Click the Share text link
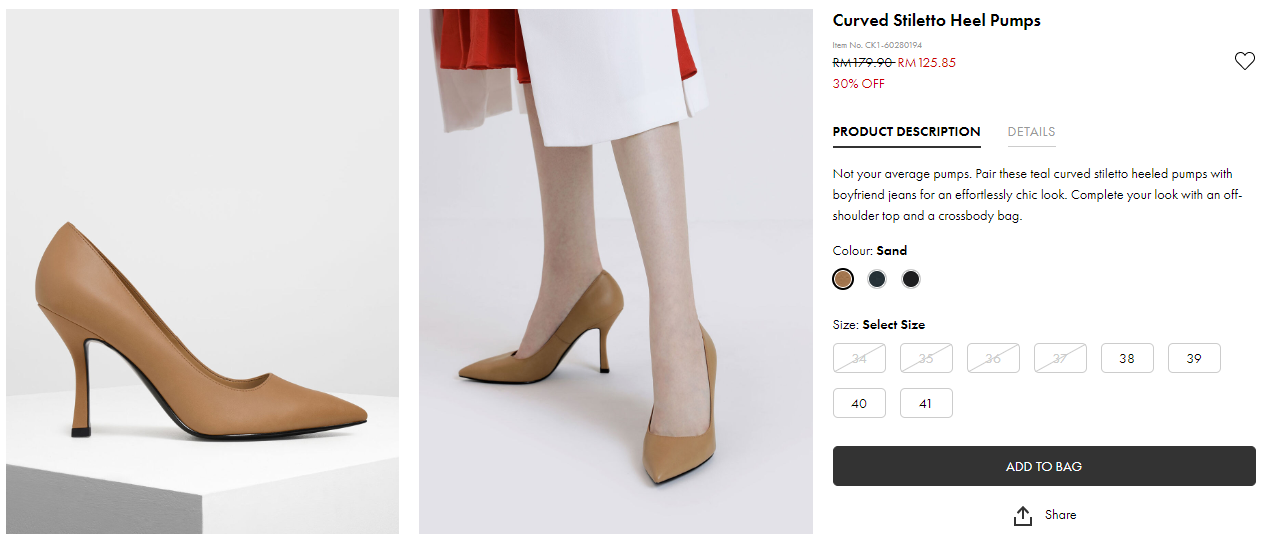 tap(1060, 515)
